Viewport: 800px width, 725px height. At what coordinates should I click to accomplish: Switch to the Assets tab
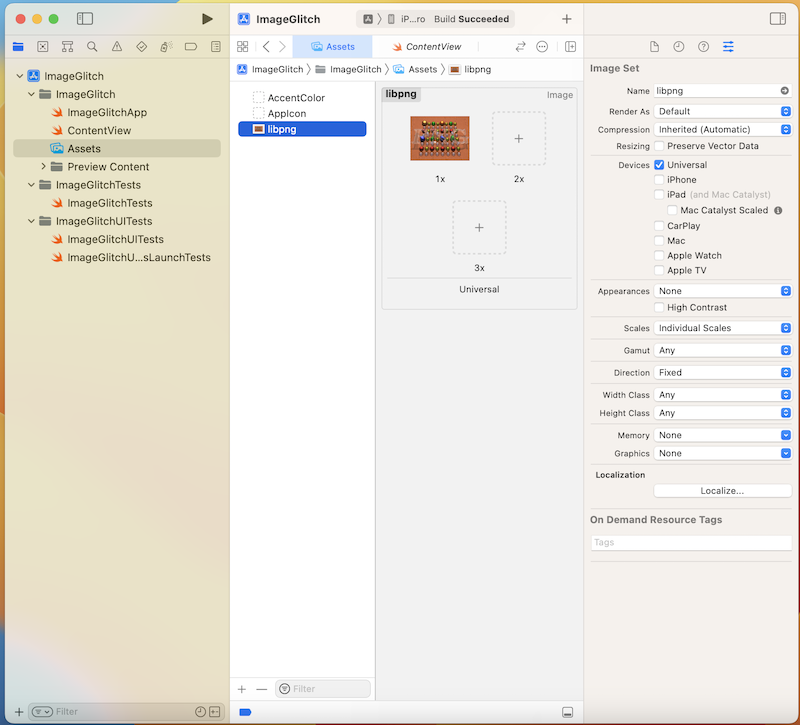(x=333, y=47)
